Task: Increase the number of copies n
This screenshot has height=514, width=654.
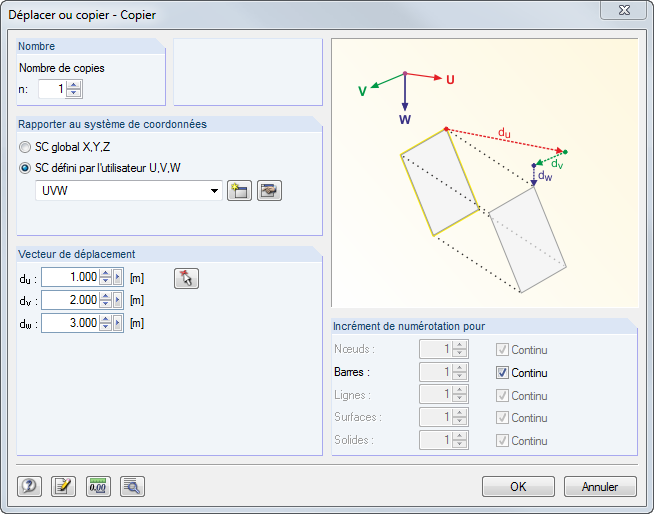Action: click(x=73, y=85)
